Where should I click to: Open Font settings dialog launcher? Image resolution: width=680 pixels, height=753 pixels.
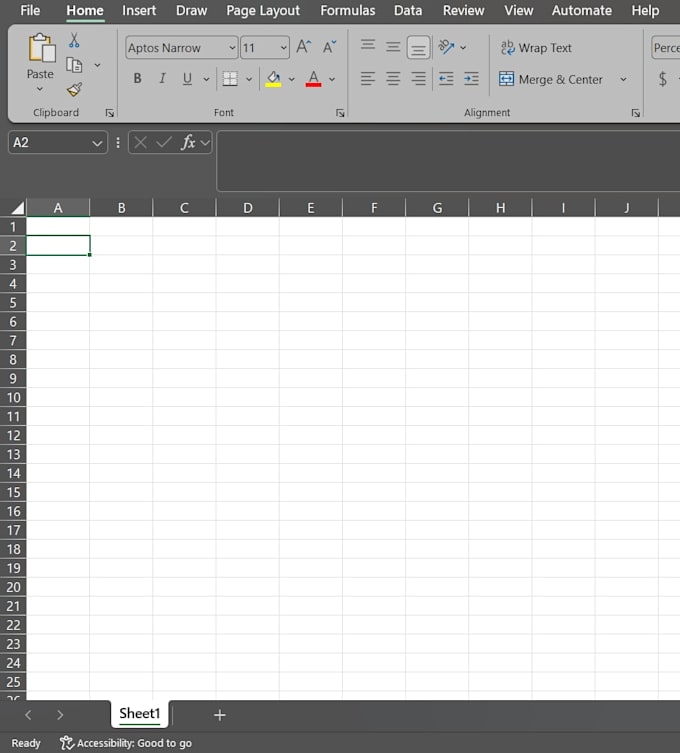click(x=340, y=113)
